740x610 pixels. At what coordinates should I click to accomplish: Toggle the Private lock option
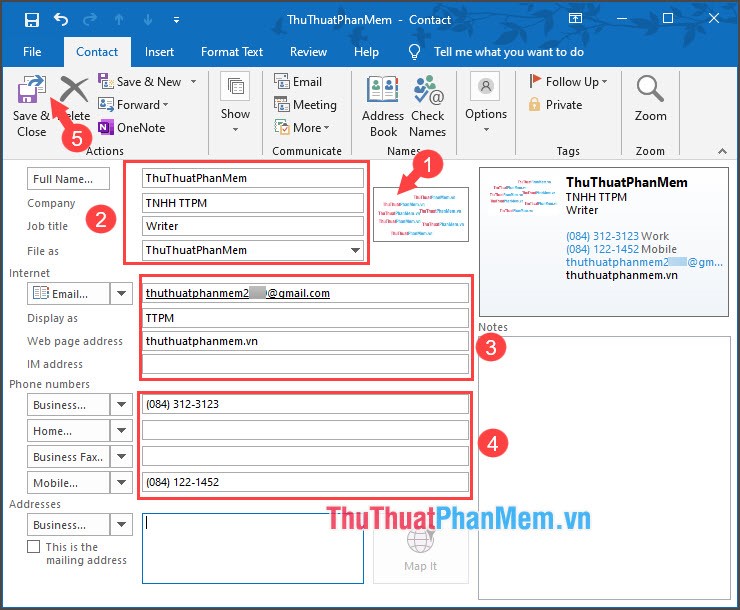(555, 104)
